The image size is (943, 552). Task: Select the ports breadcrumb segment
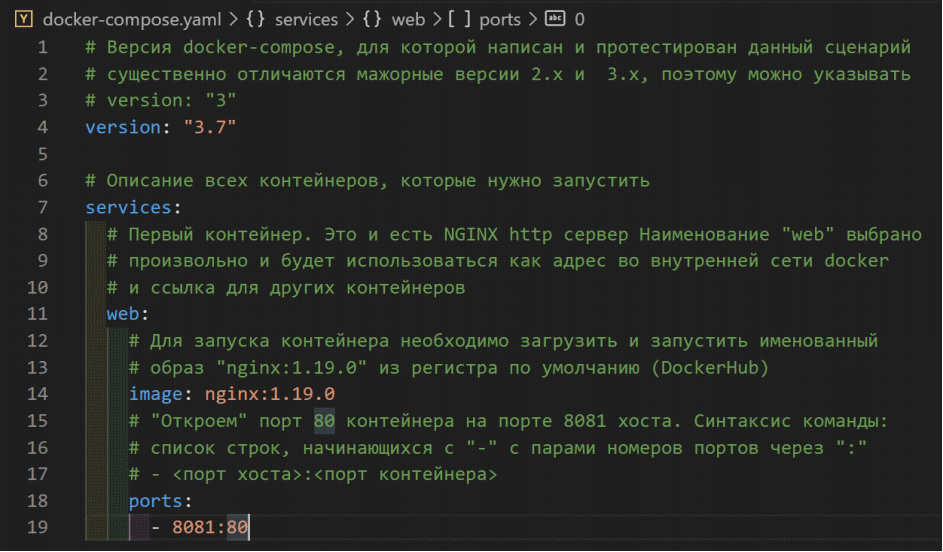500,19
